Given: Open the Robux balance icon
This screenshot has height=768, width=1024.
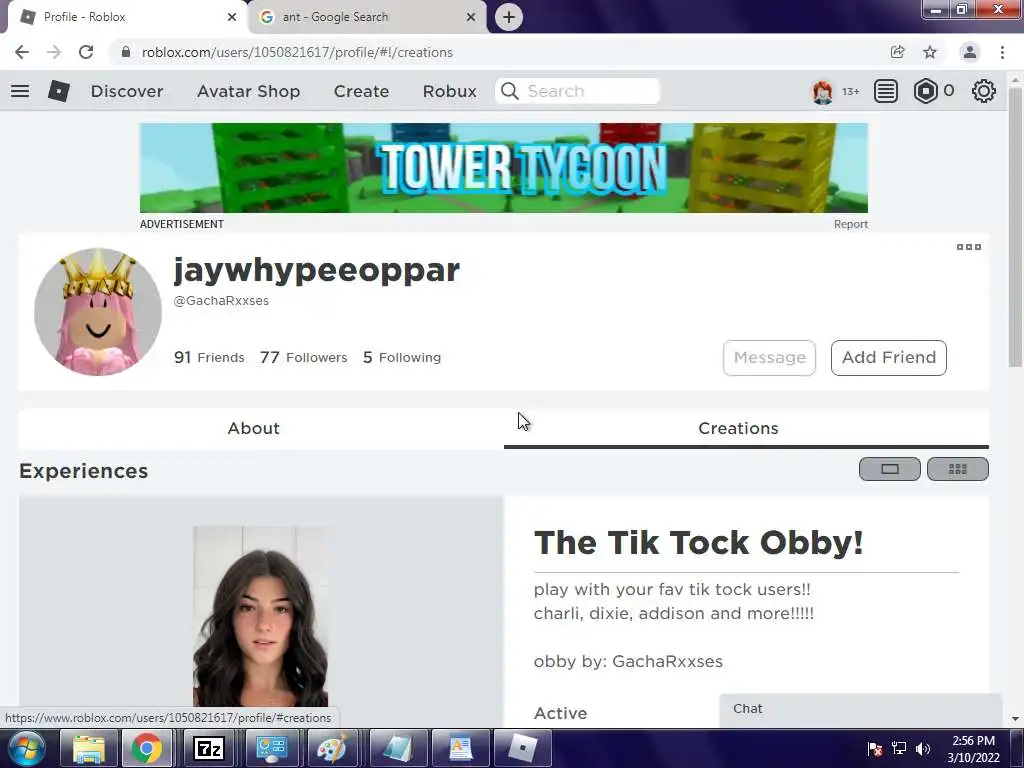Looking at the screenshot, I should pyautogui.click(x=925, y=91).
